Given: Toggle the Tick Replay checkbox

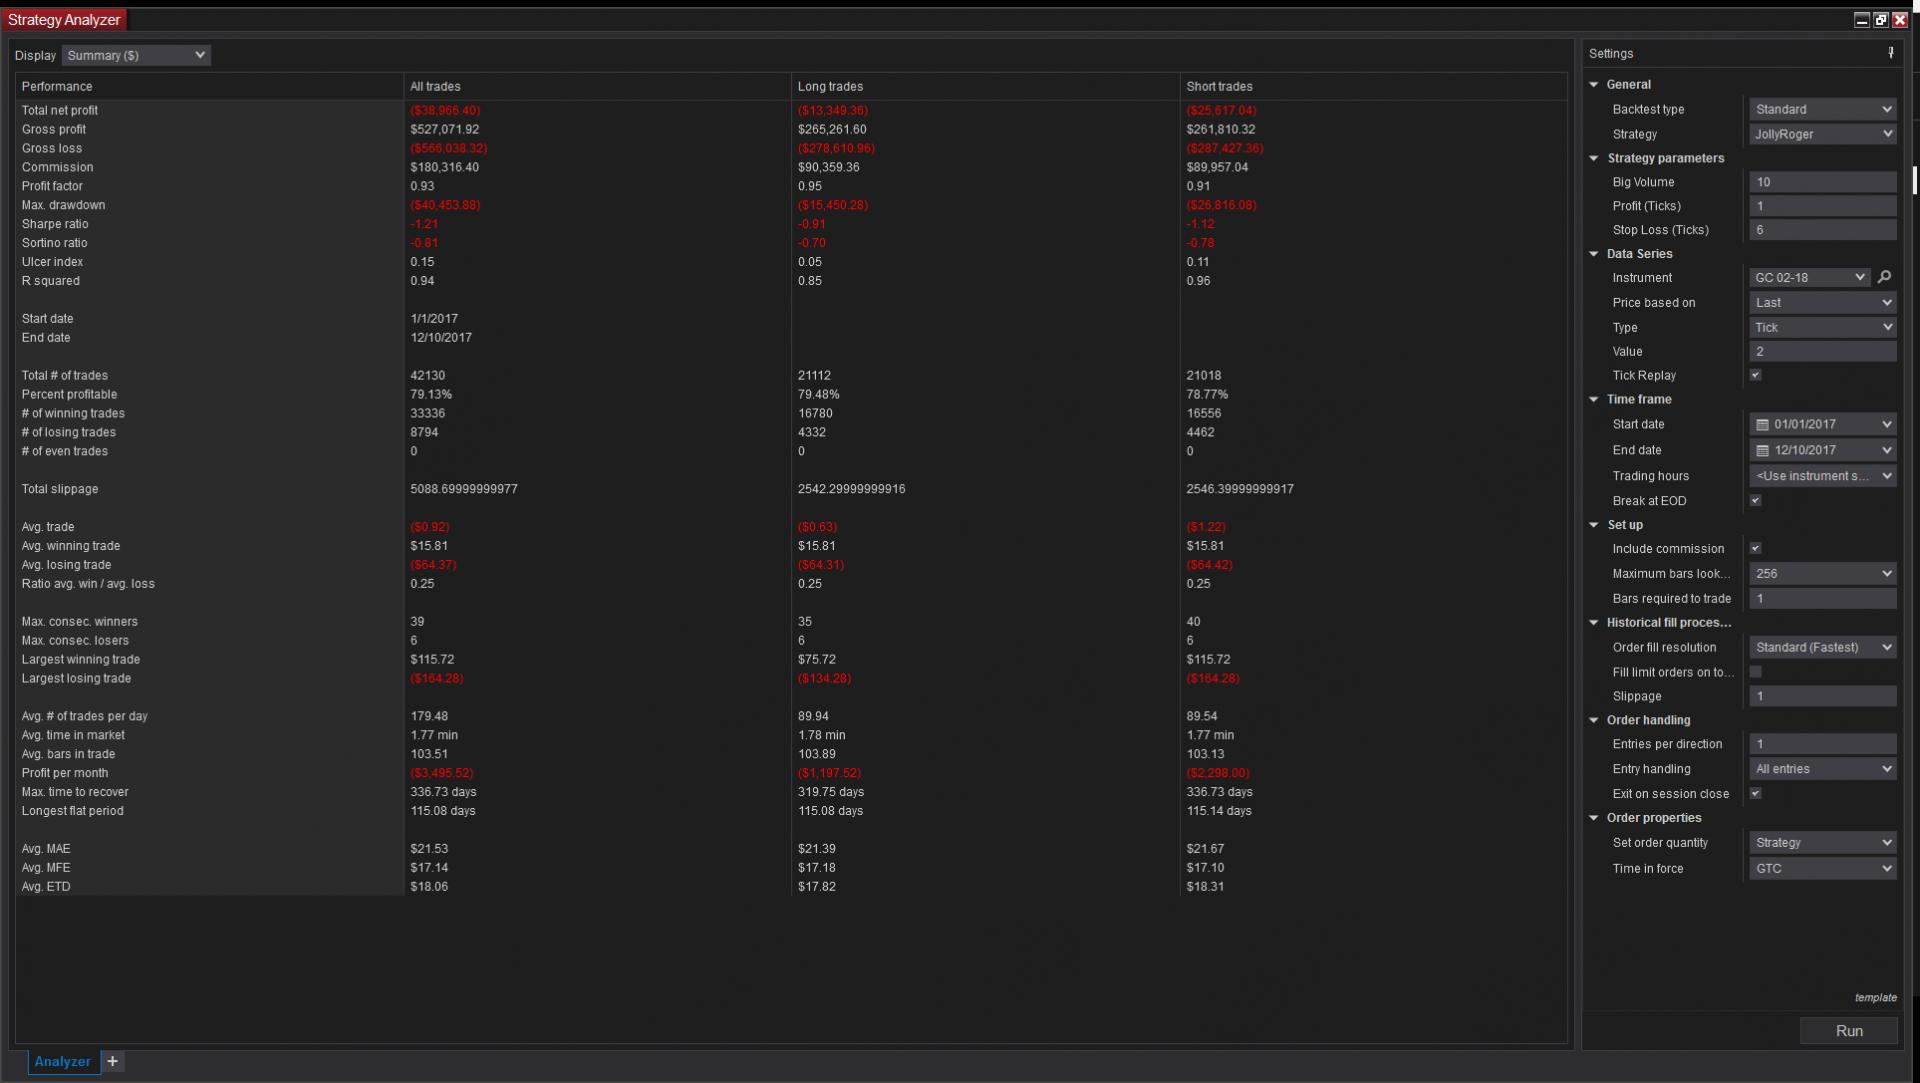Looking at the screenshot, I should (1755, 375).
